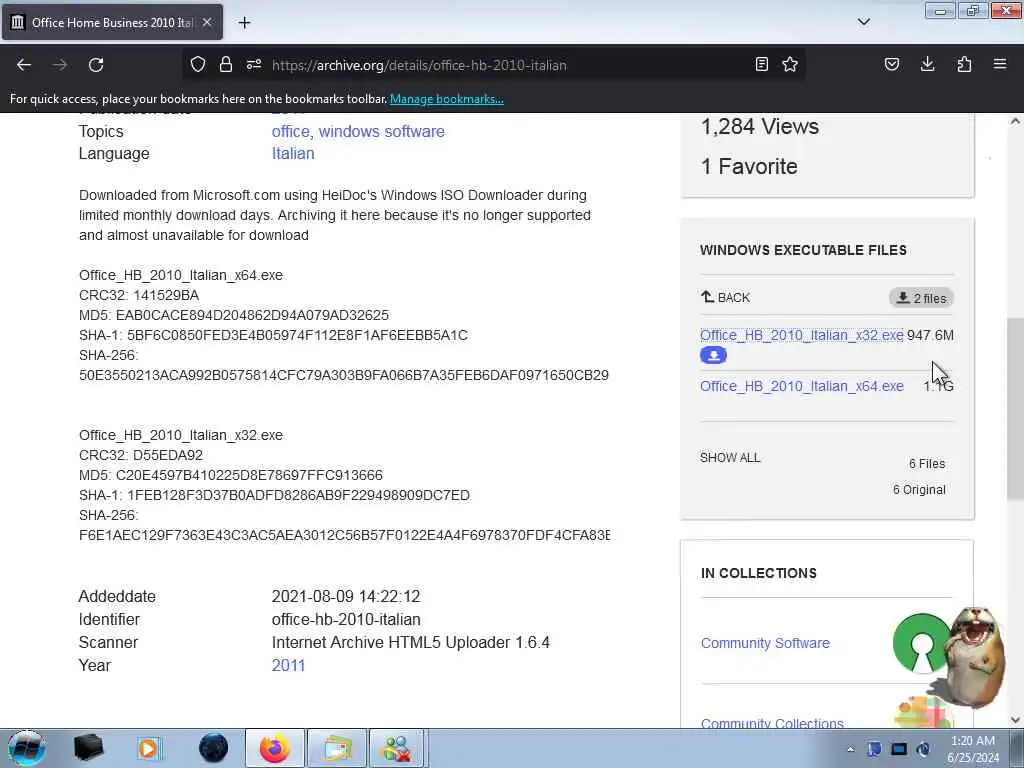Download Office_HB_2010_Italian_x64.exe from the sidebar
Screen dimensions: 1024x768
pos(801,386)
